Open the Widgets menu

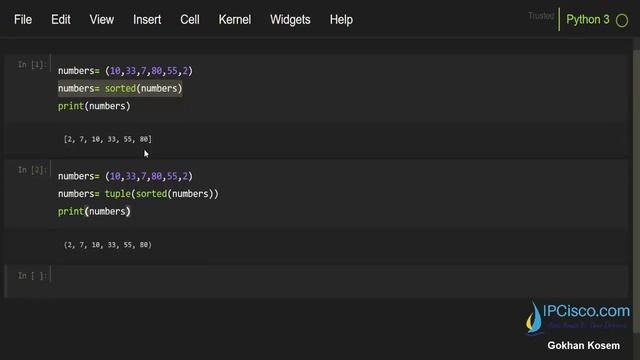290,20
